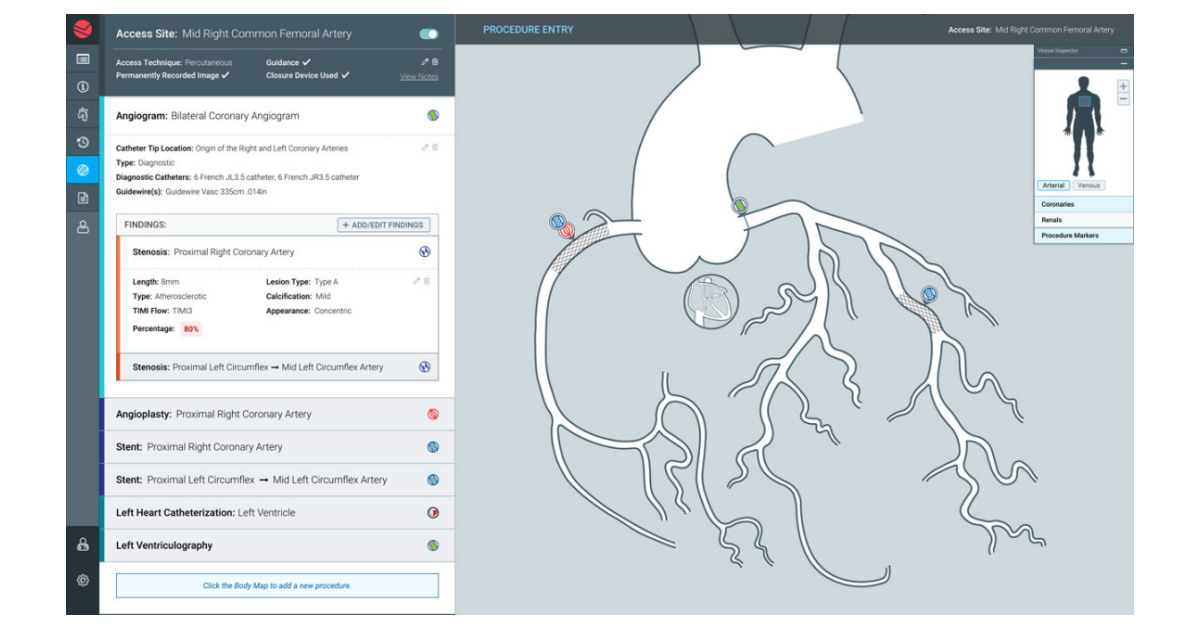Select the Procedure Entry header tab
The image size is (1200, 627).
(528, 29)
